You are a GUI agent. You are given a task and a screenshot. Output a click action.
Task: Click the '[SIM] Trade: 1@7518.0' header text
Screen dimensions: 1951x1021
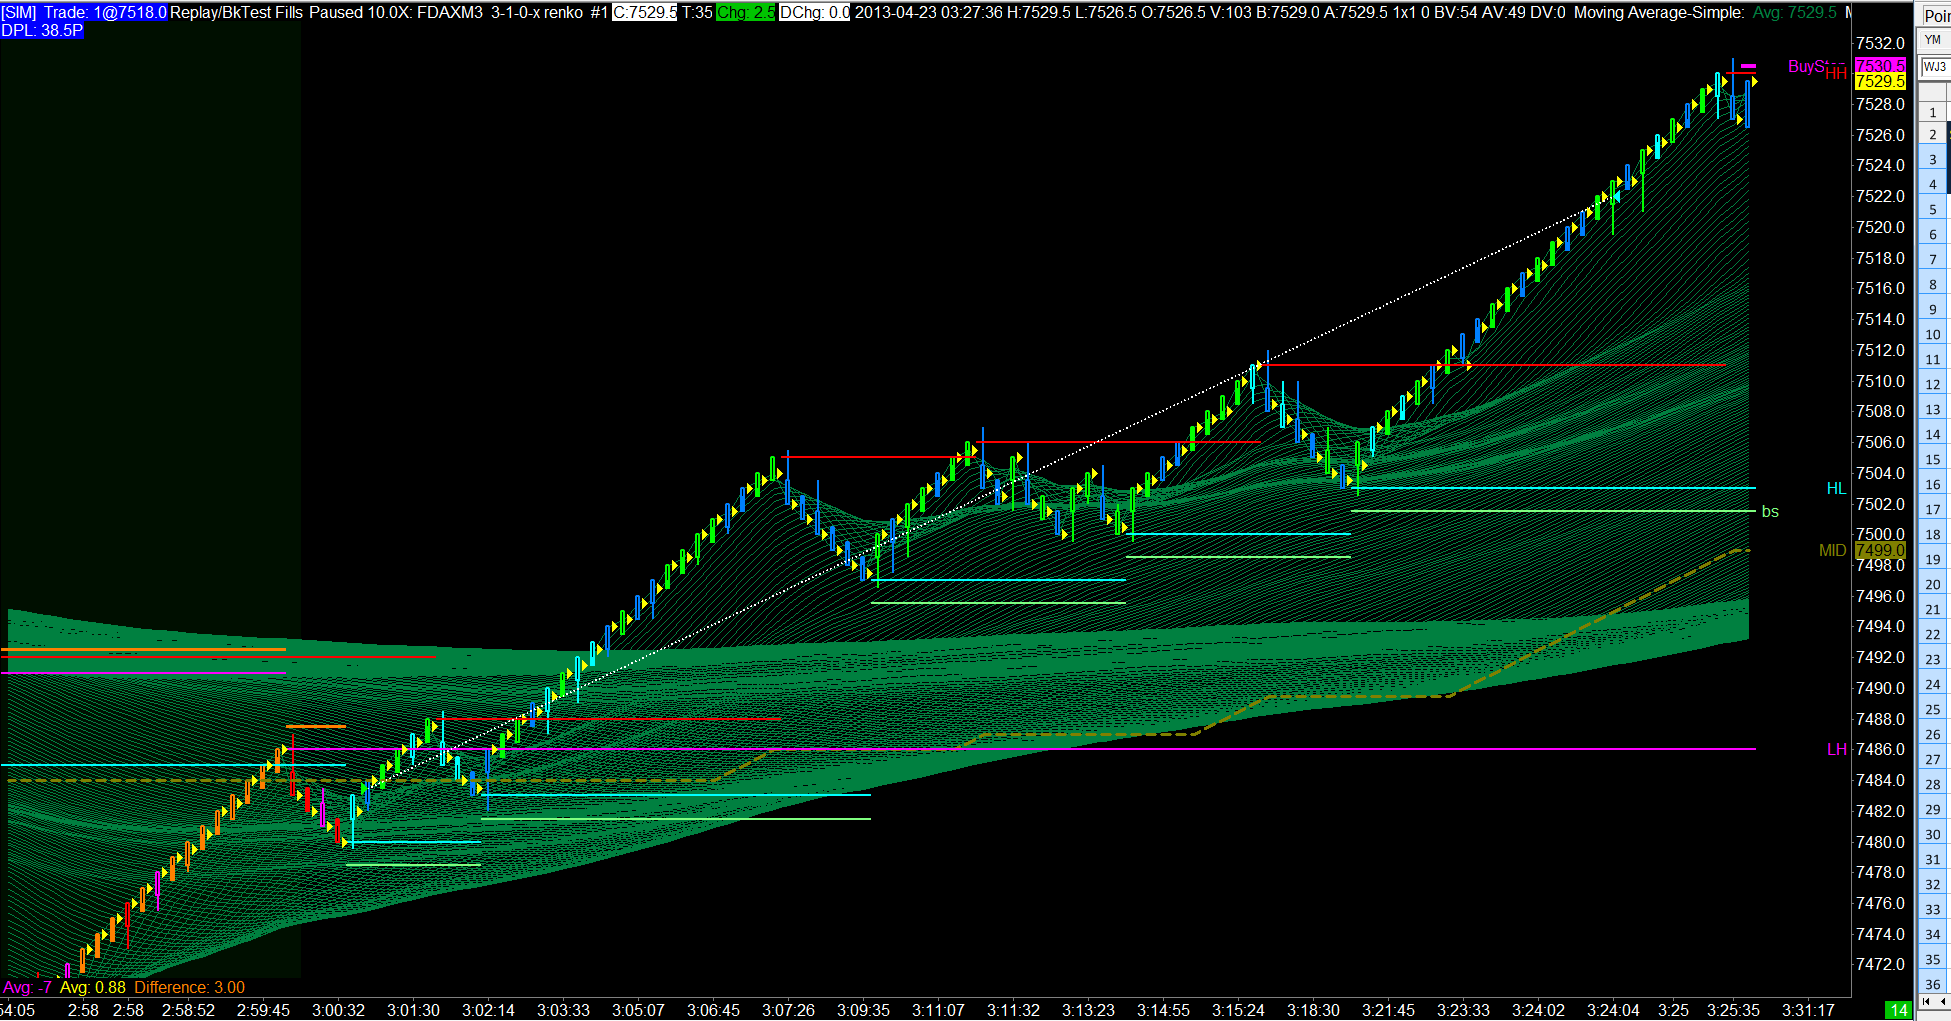click(84, 13)
